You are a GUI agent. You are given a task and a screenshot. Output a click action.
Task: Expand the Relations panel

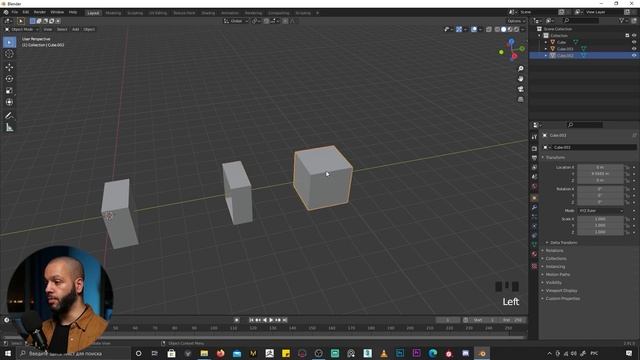[554, 250]
